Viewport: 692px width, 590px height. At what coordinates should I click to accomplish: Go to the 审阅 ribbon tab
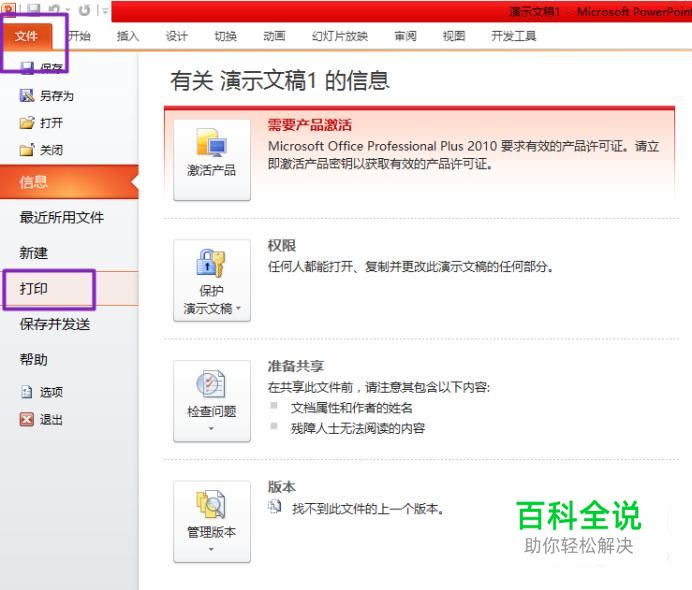tap(405, 36)
